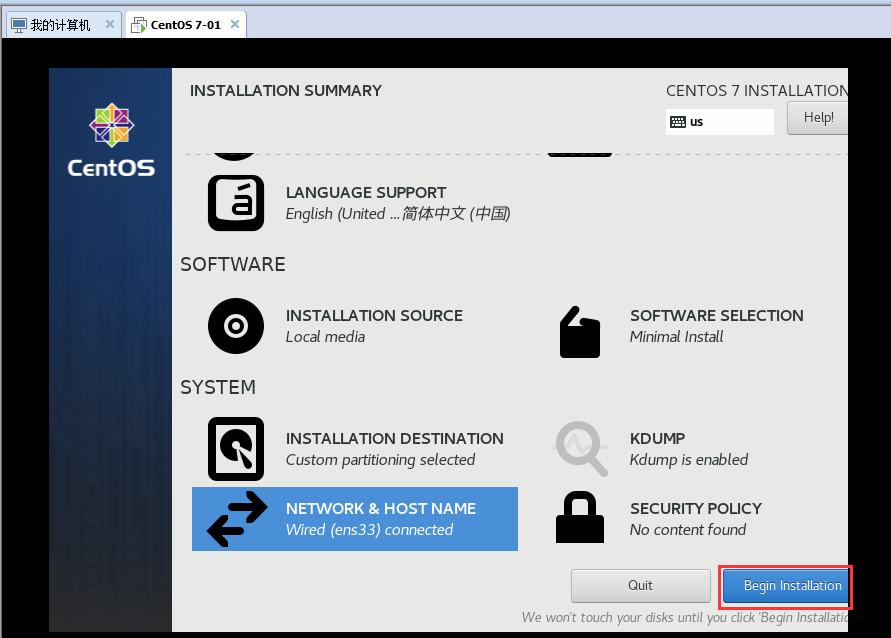Click 'Wired (ens33) connected' text
This screenshot has width=891, height=638.
pos(369,529)
